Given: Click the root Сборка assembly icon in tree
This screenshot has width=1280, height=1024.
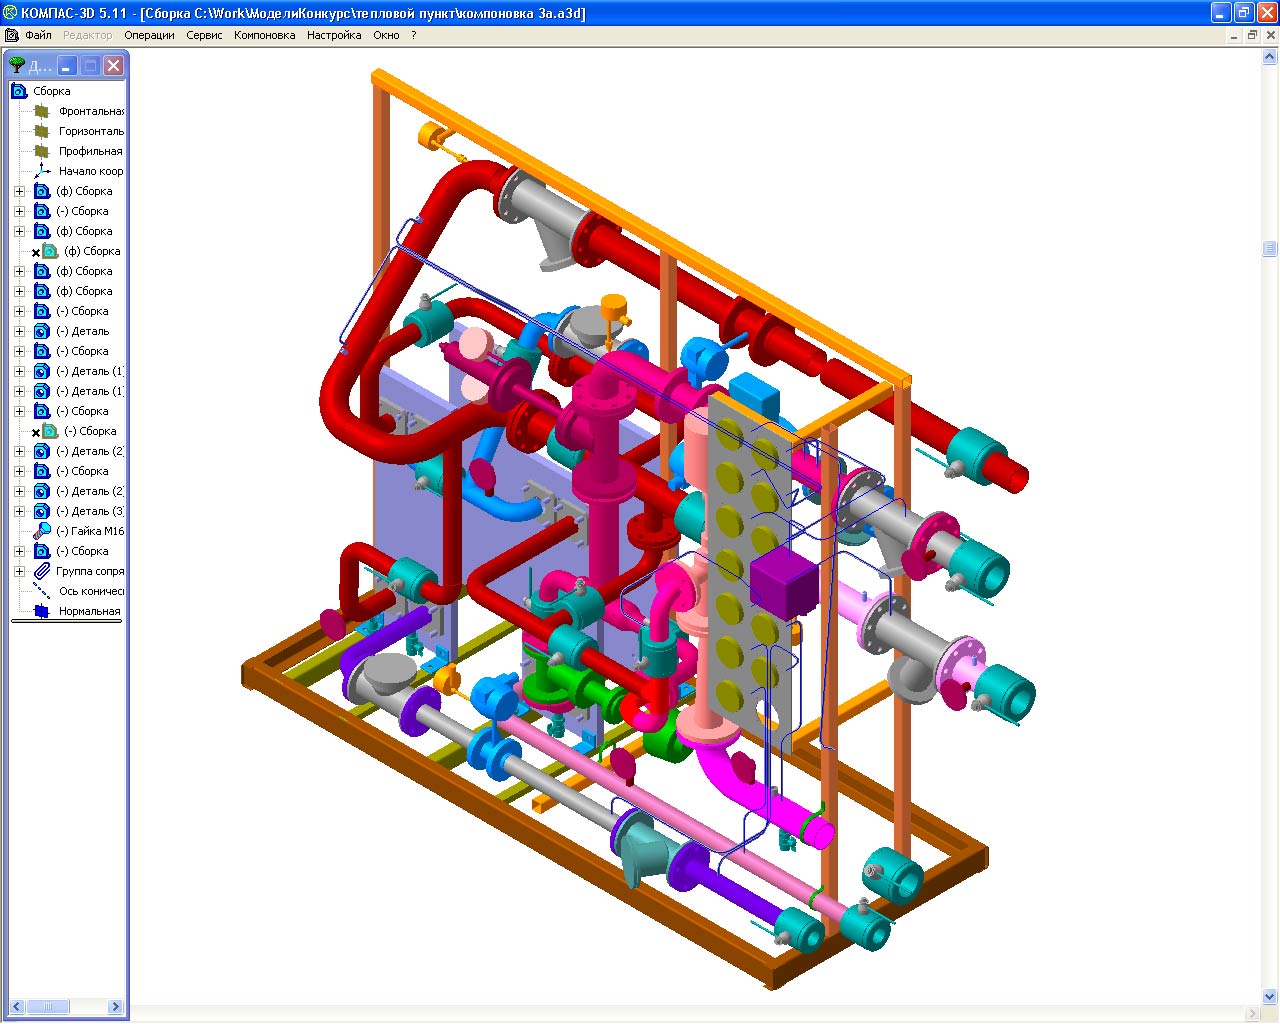Looking at the screenshot, I should 19,91.
